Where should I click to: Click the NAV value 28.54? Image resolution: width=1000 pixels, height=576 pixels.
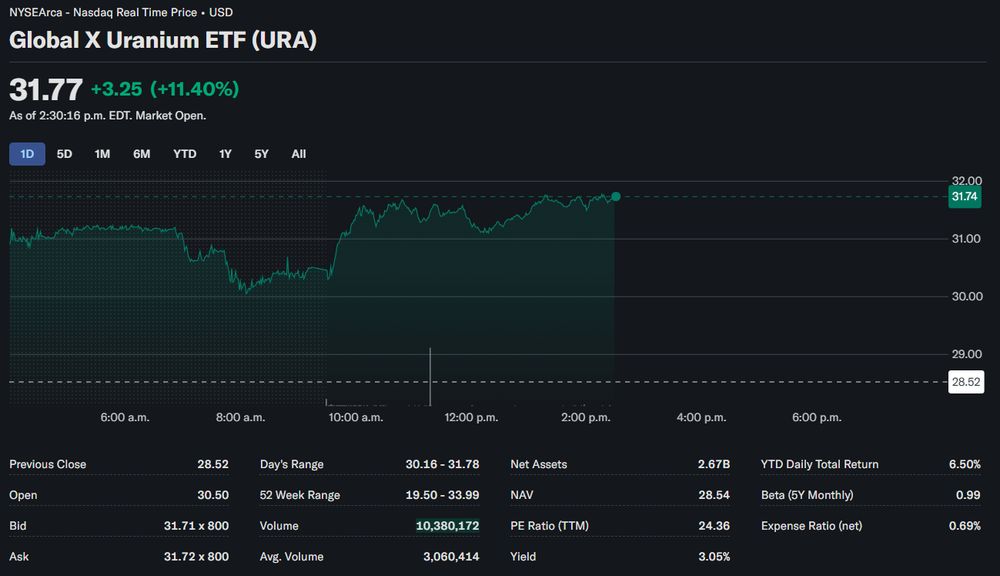tap(714, 495)
